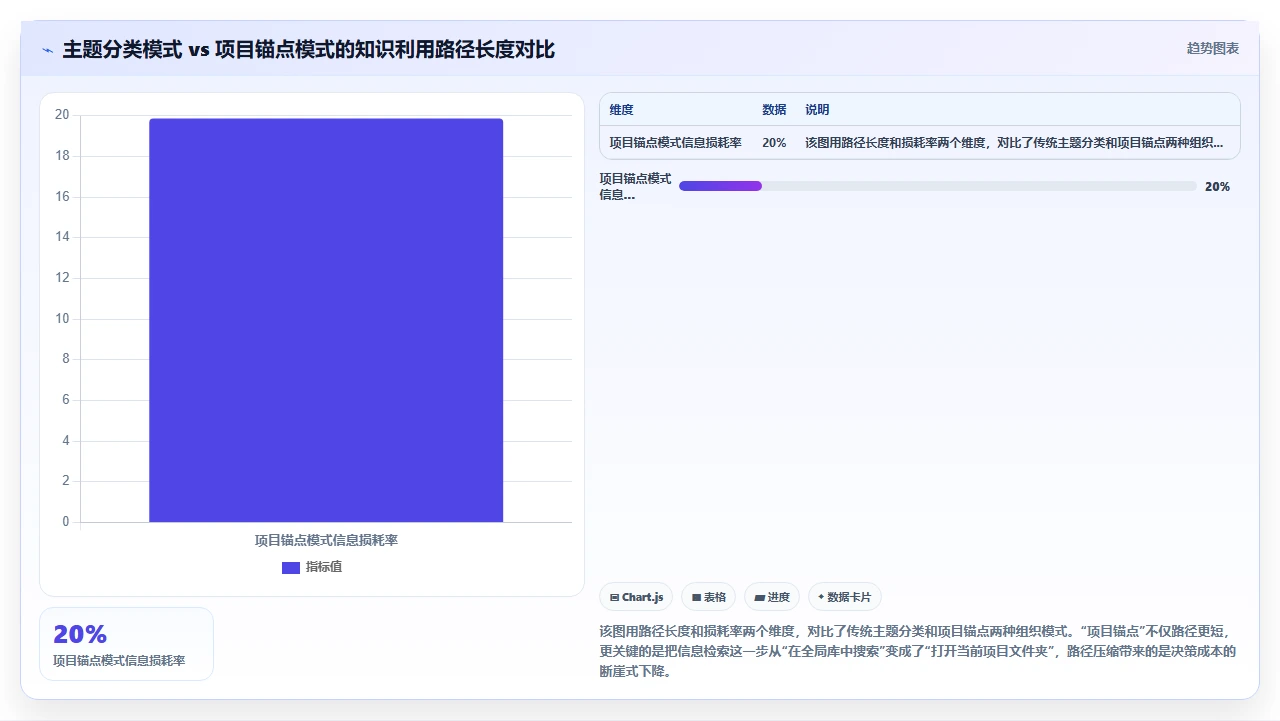Select the 进度 tag button
The width and height of the screenshot is (1280, 721).
point(772,597)
